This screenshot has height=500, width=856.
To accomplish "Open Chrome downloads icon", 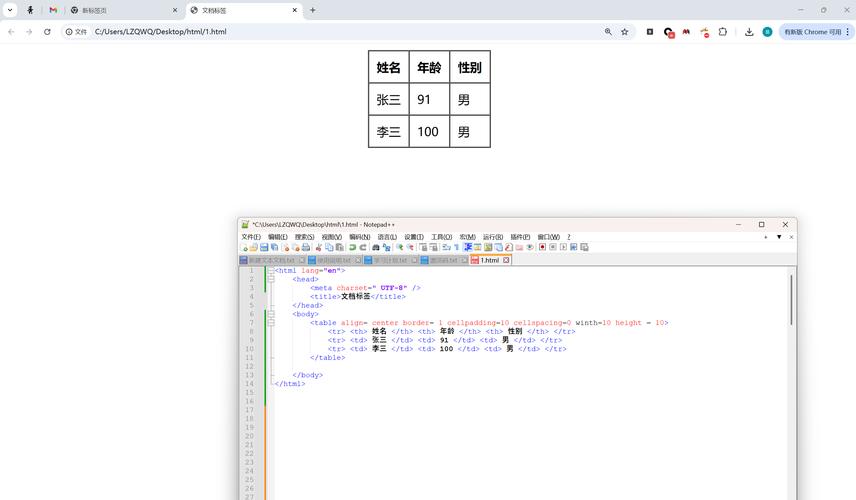I will pyautogui.click(x=749, y=32).
